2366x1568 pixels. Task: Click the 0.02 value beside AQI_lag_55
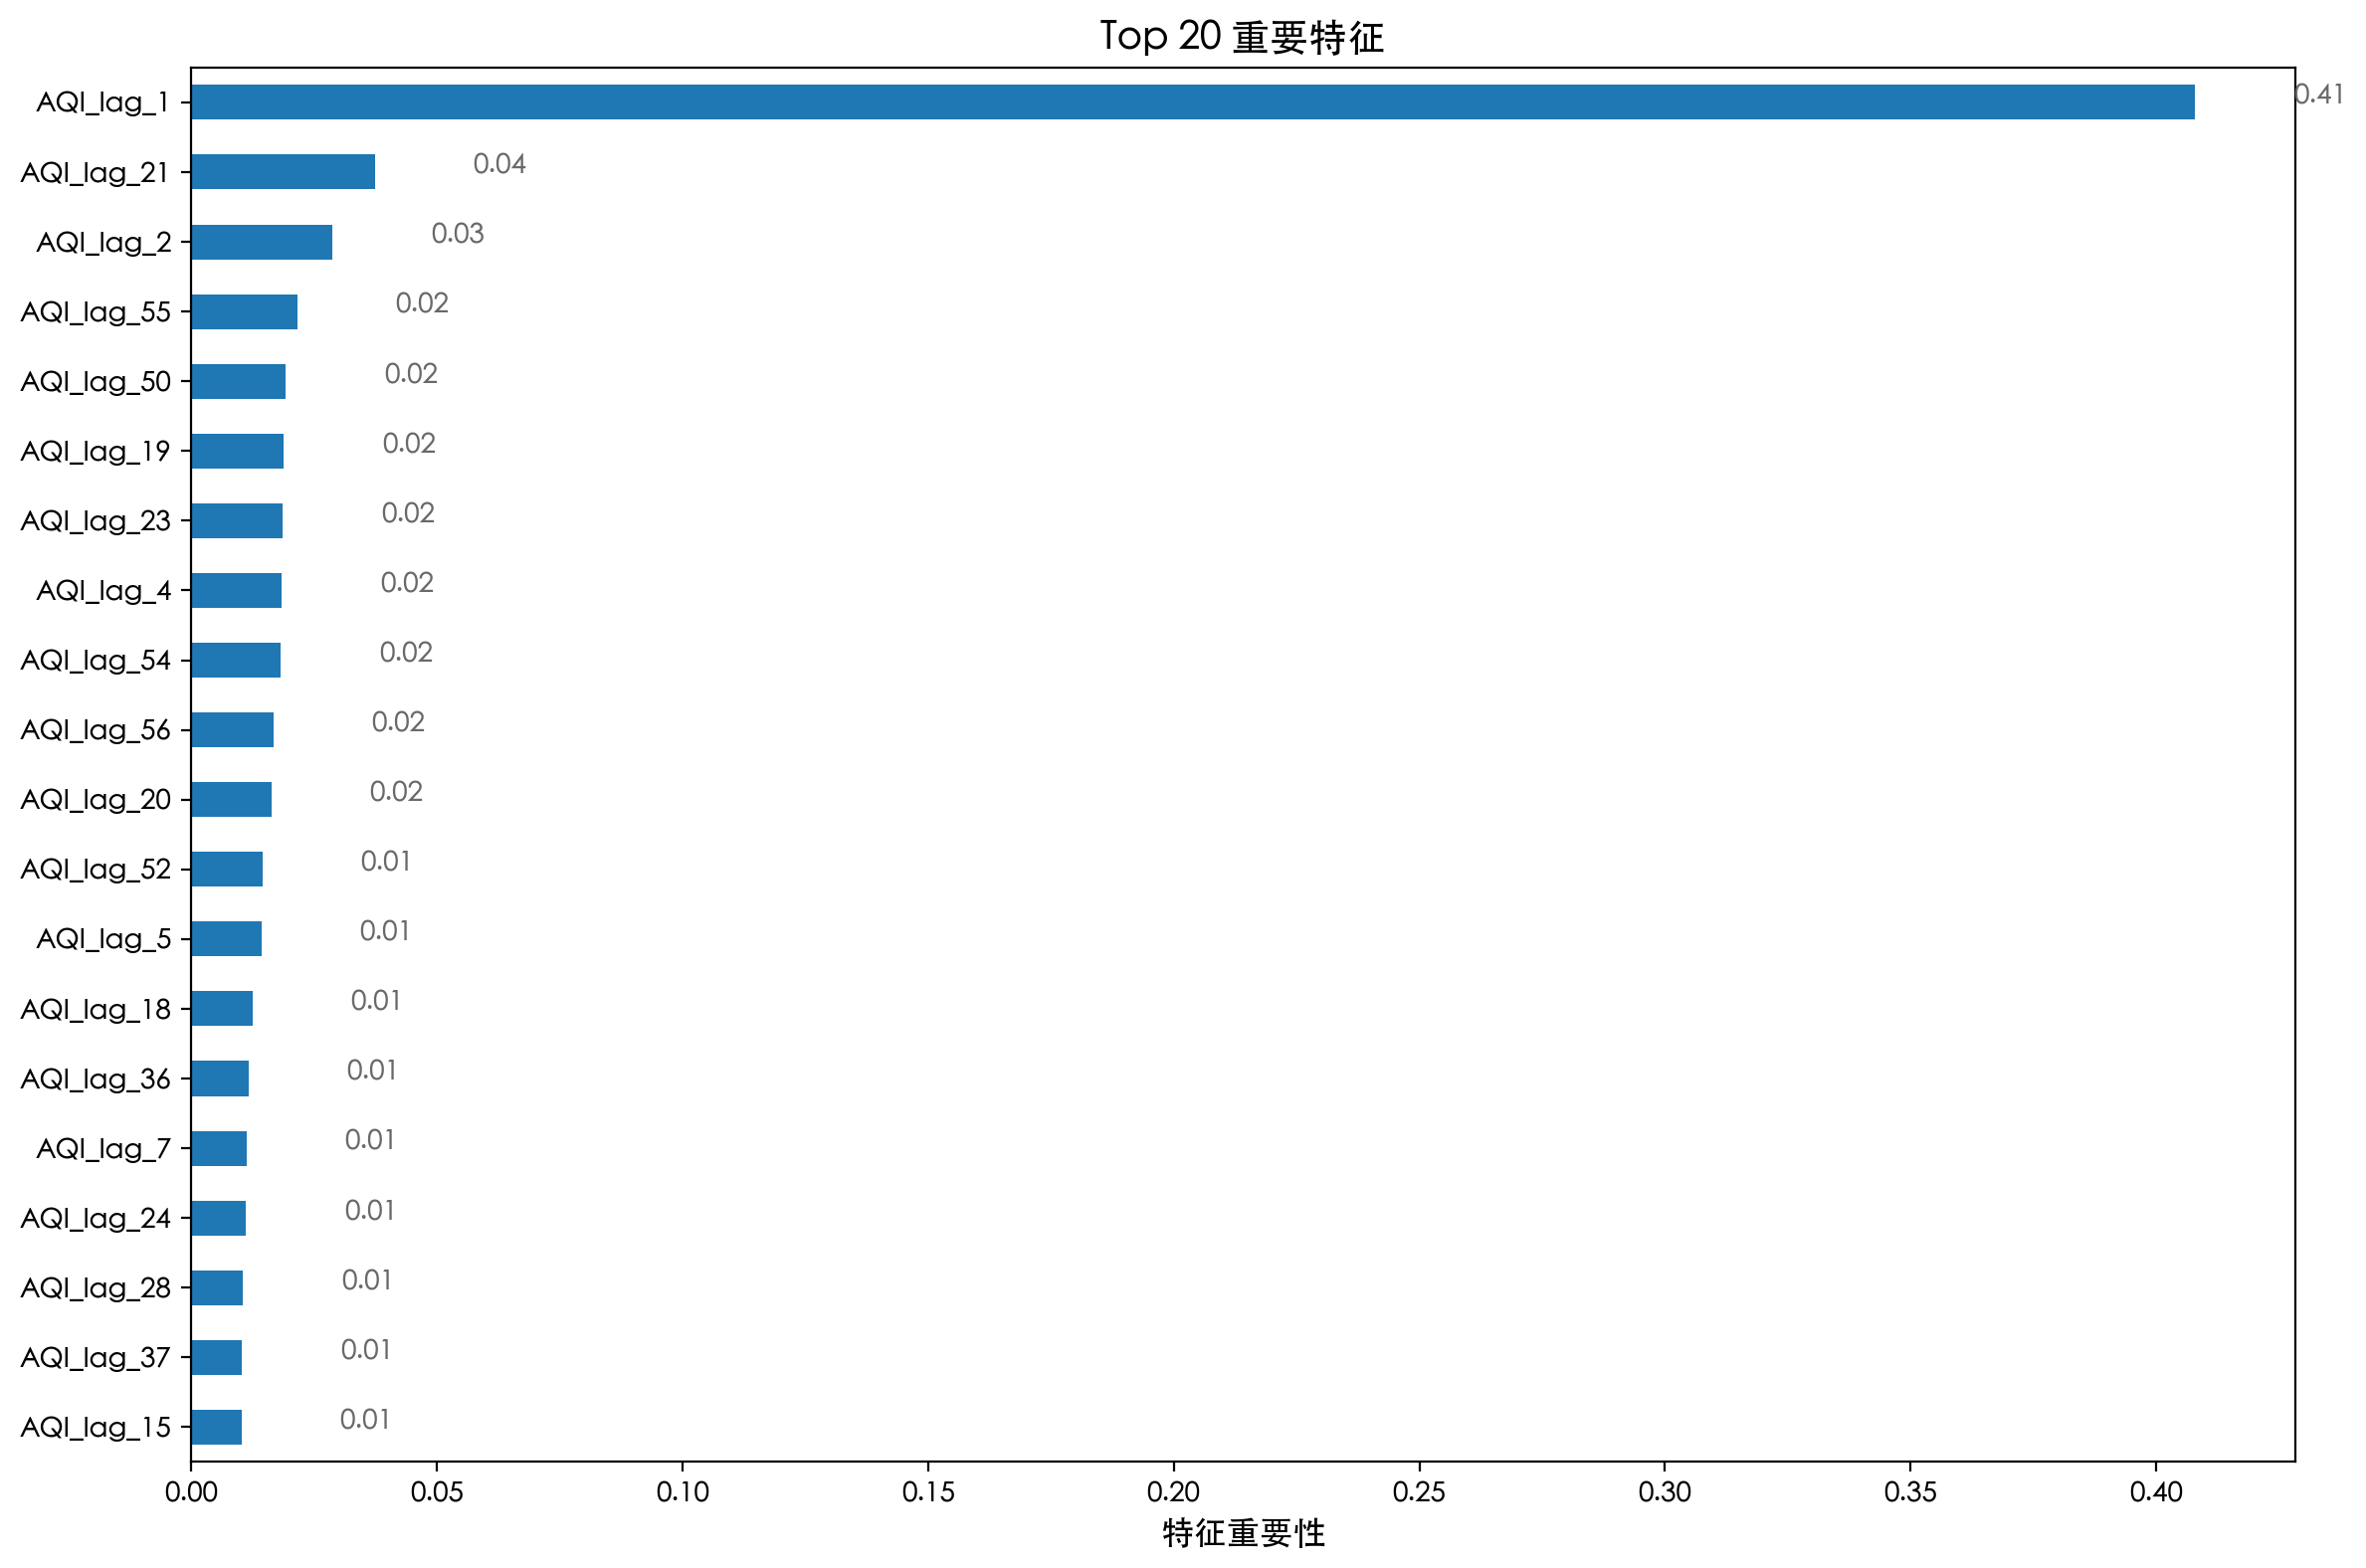coord(422,303)
